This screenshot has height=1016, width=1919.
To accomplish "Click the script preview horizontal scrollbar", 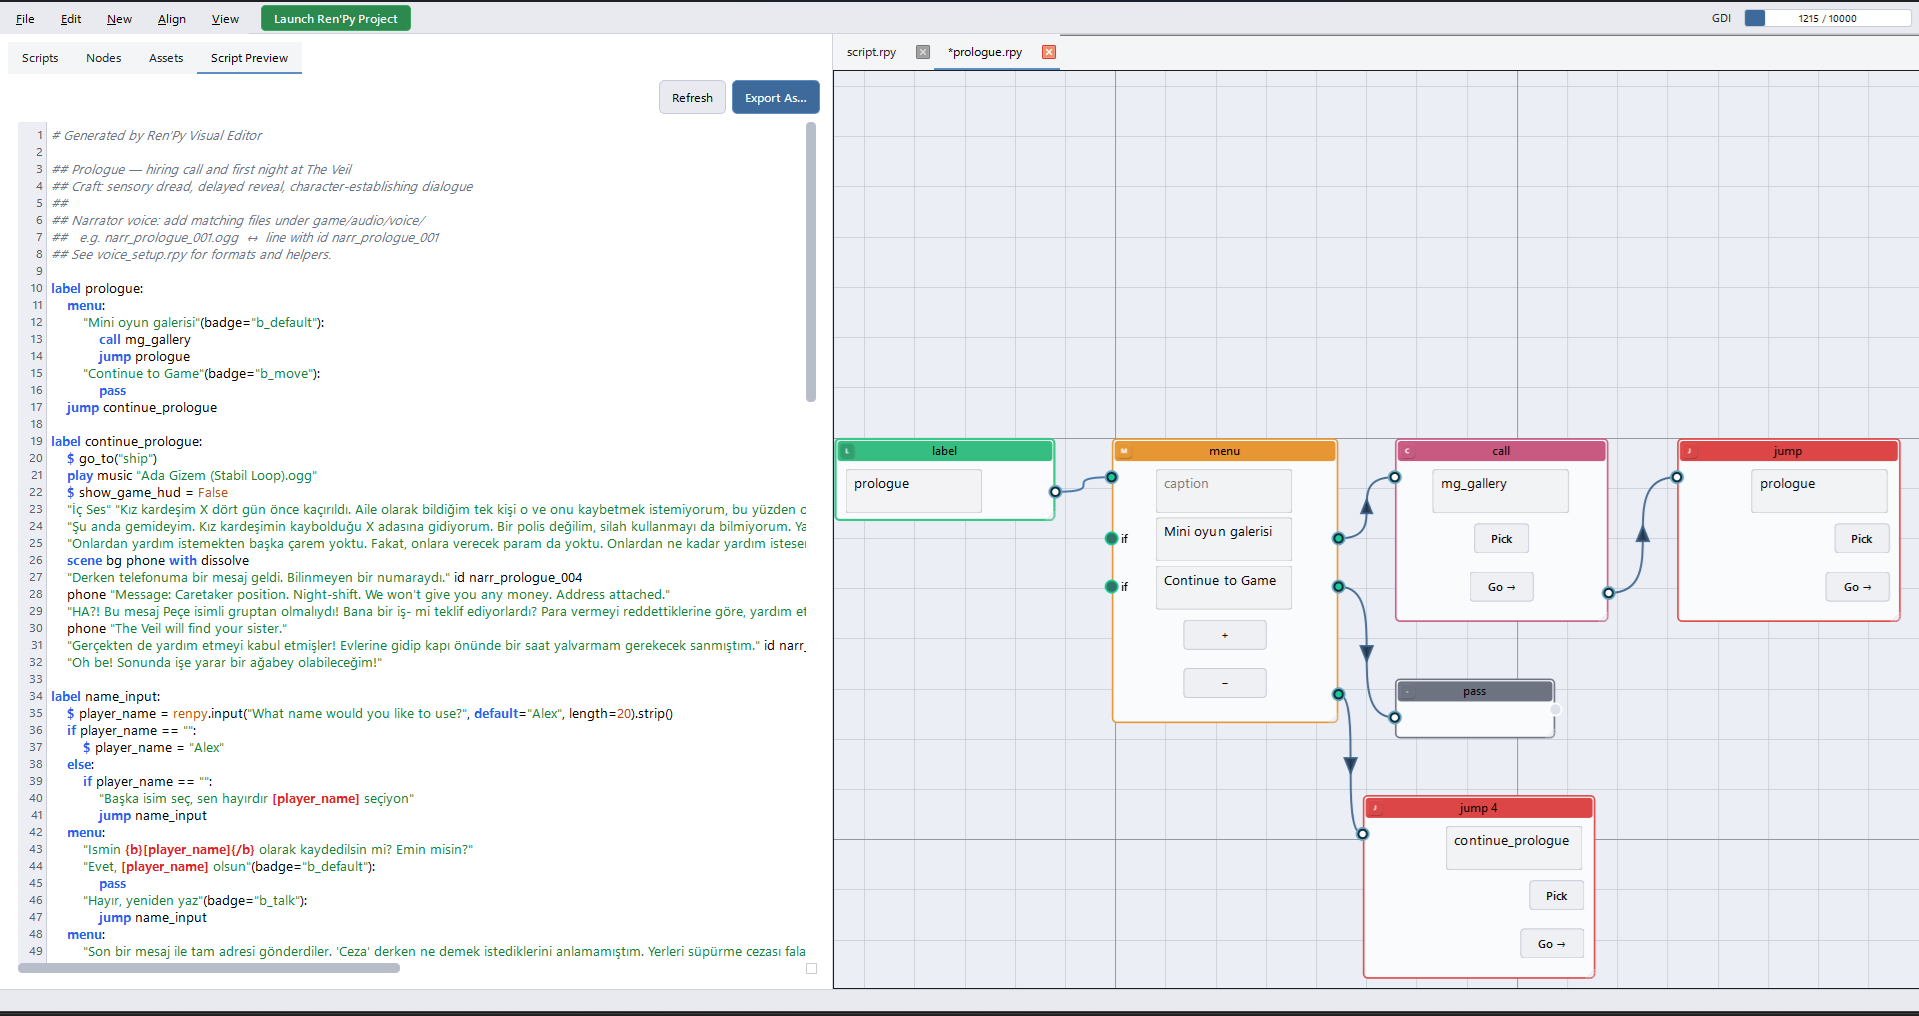I will tap(209, 968).
